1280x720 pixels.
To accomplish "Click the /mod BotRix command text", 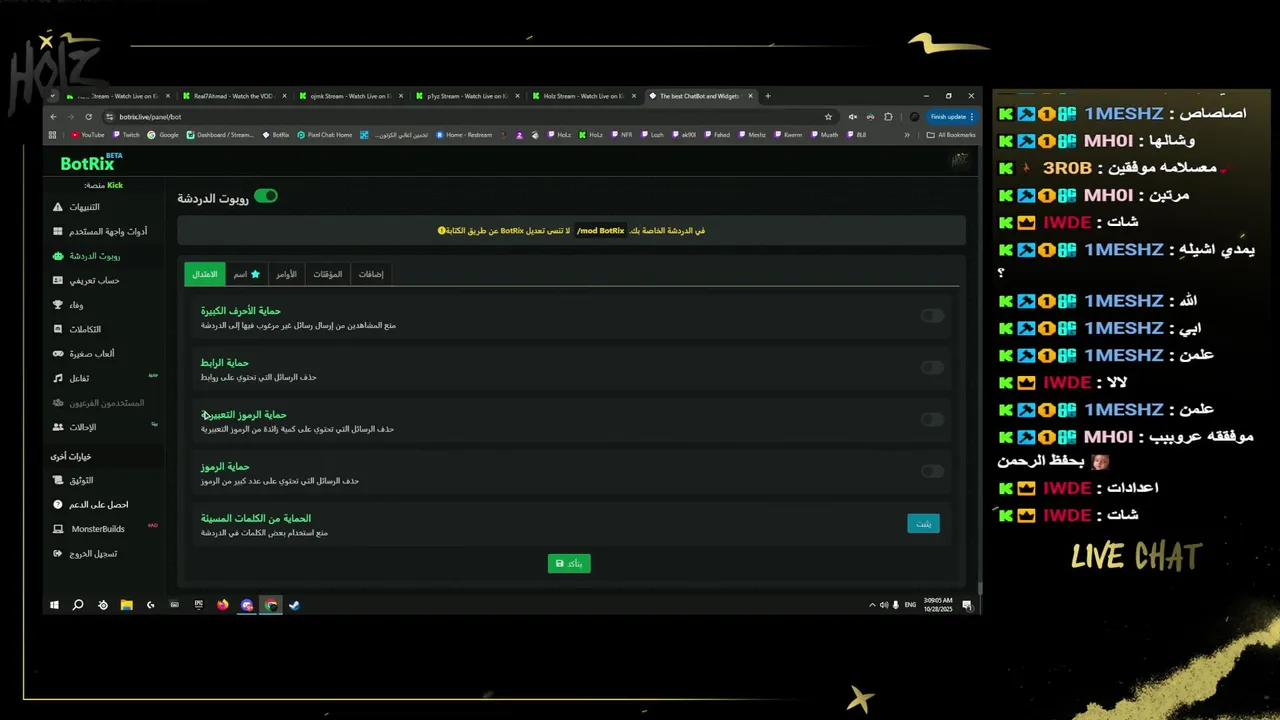I will 601,231.
